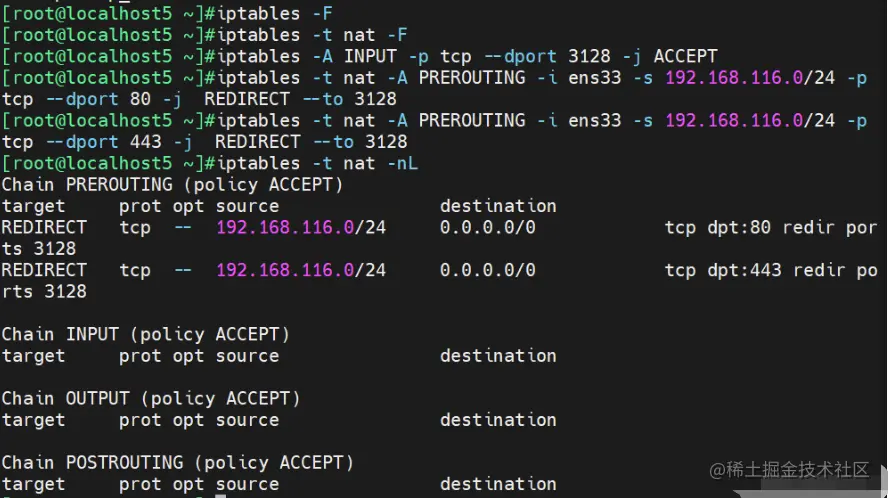Click "0.0.0.0/0" destination in the dpt:80 row
Viewport: 888px width, 498px height.
tap(488, 228)
